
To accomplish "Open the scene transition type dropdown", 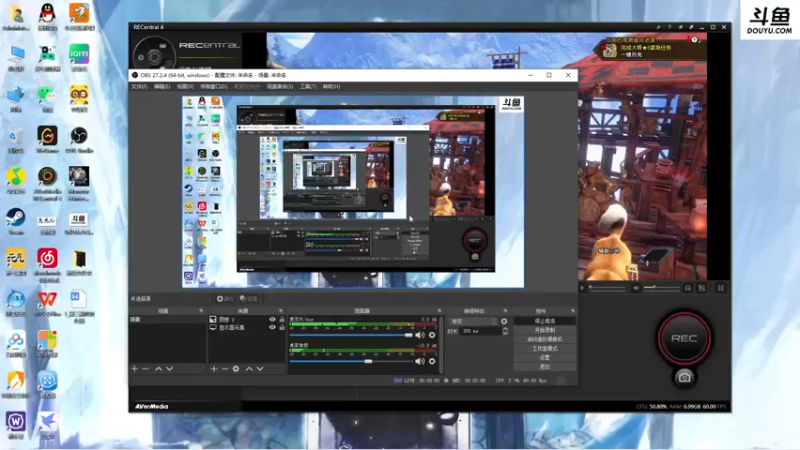I will point(472,321).
